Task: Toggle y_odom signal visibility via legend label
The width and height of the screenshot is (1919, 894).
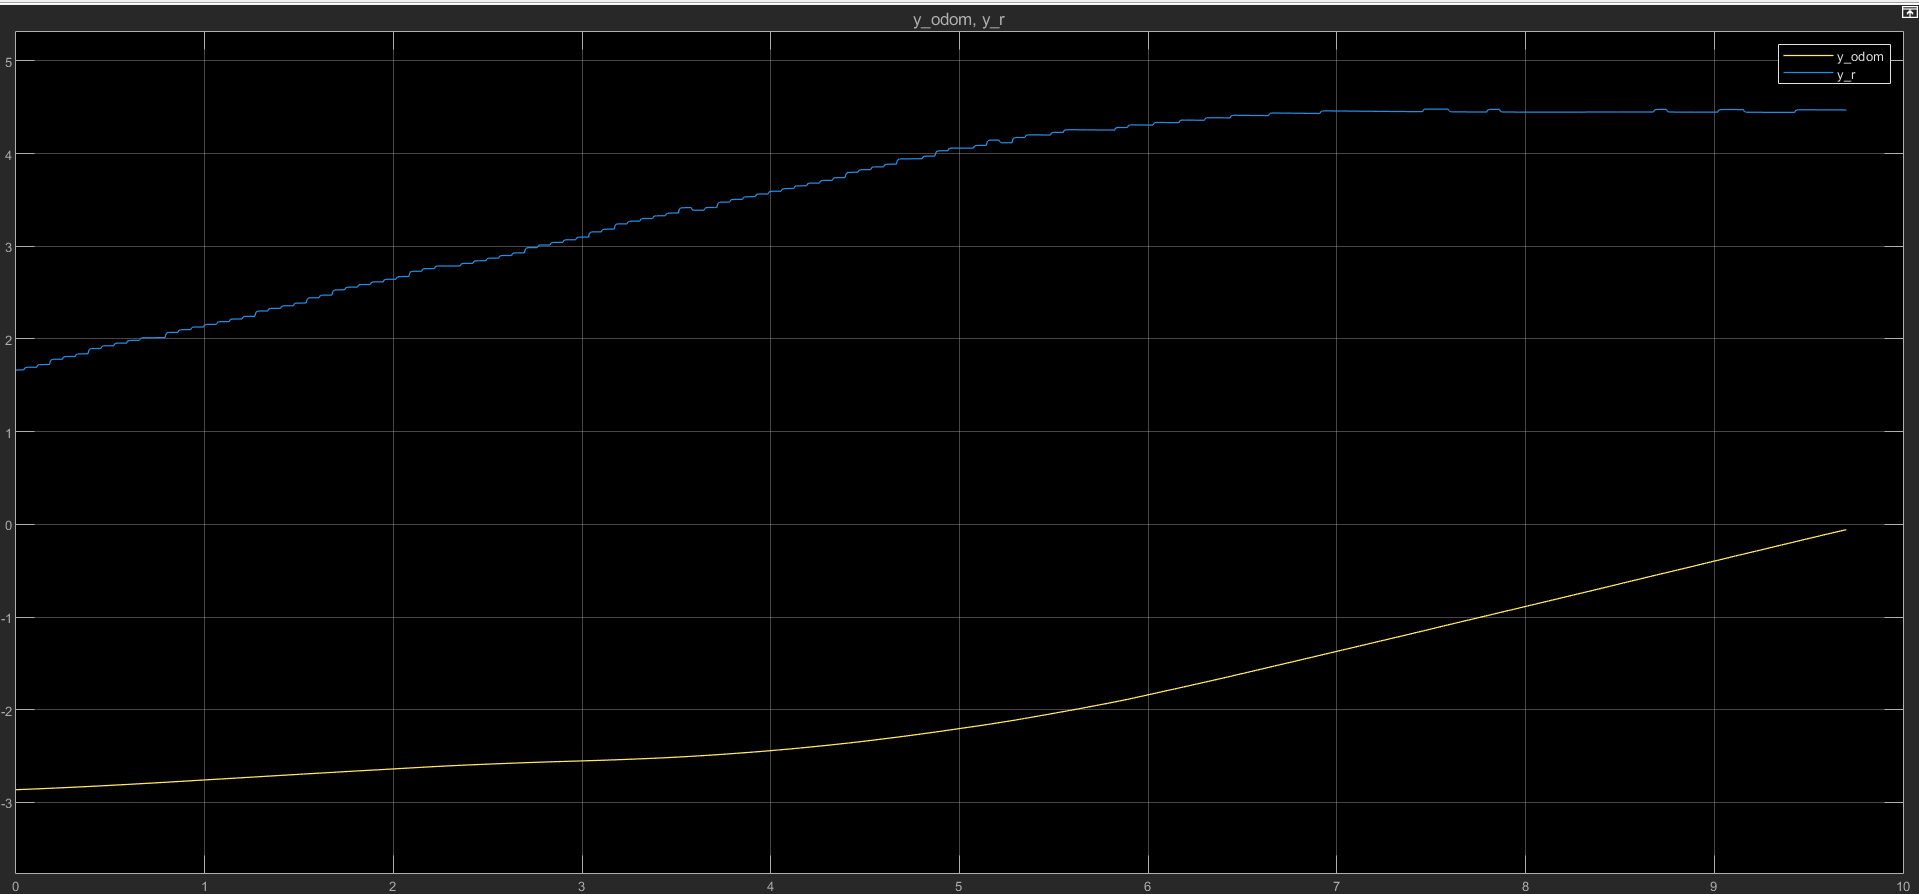Action: (x=1859, y=57)
